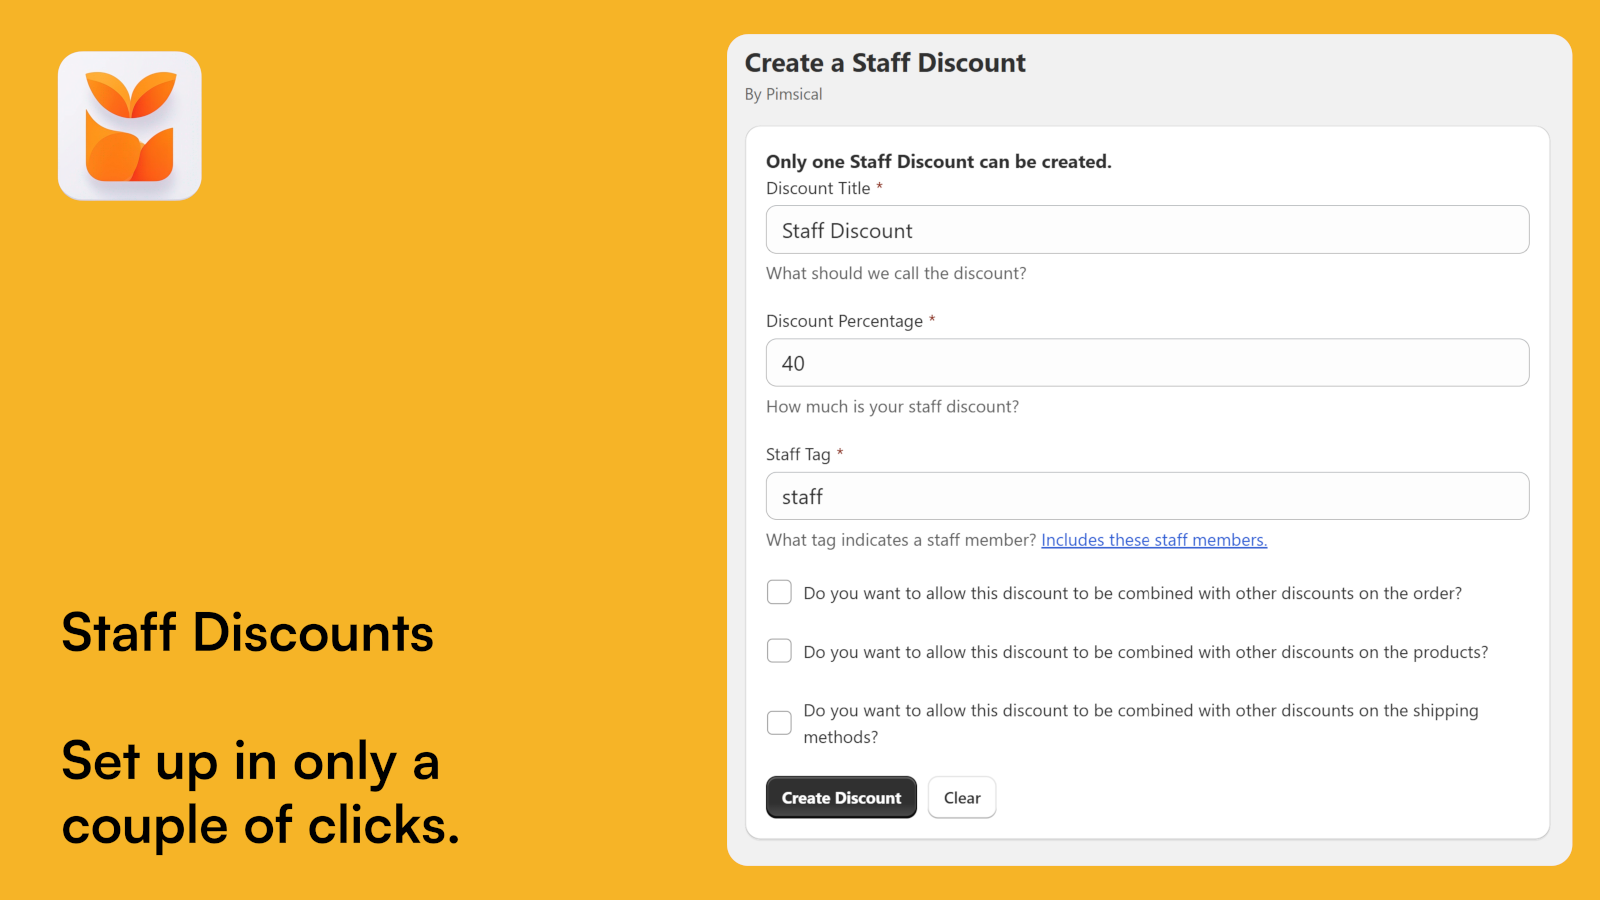This screenshot has height=900, width=1600.
Task: Click the Discount Percentage label
Action: (844, 321)
